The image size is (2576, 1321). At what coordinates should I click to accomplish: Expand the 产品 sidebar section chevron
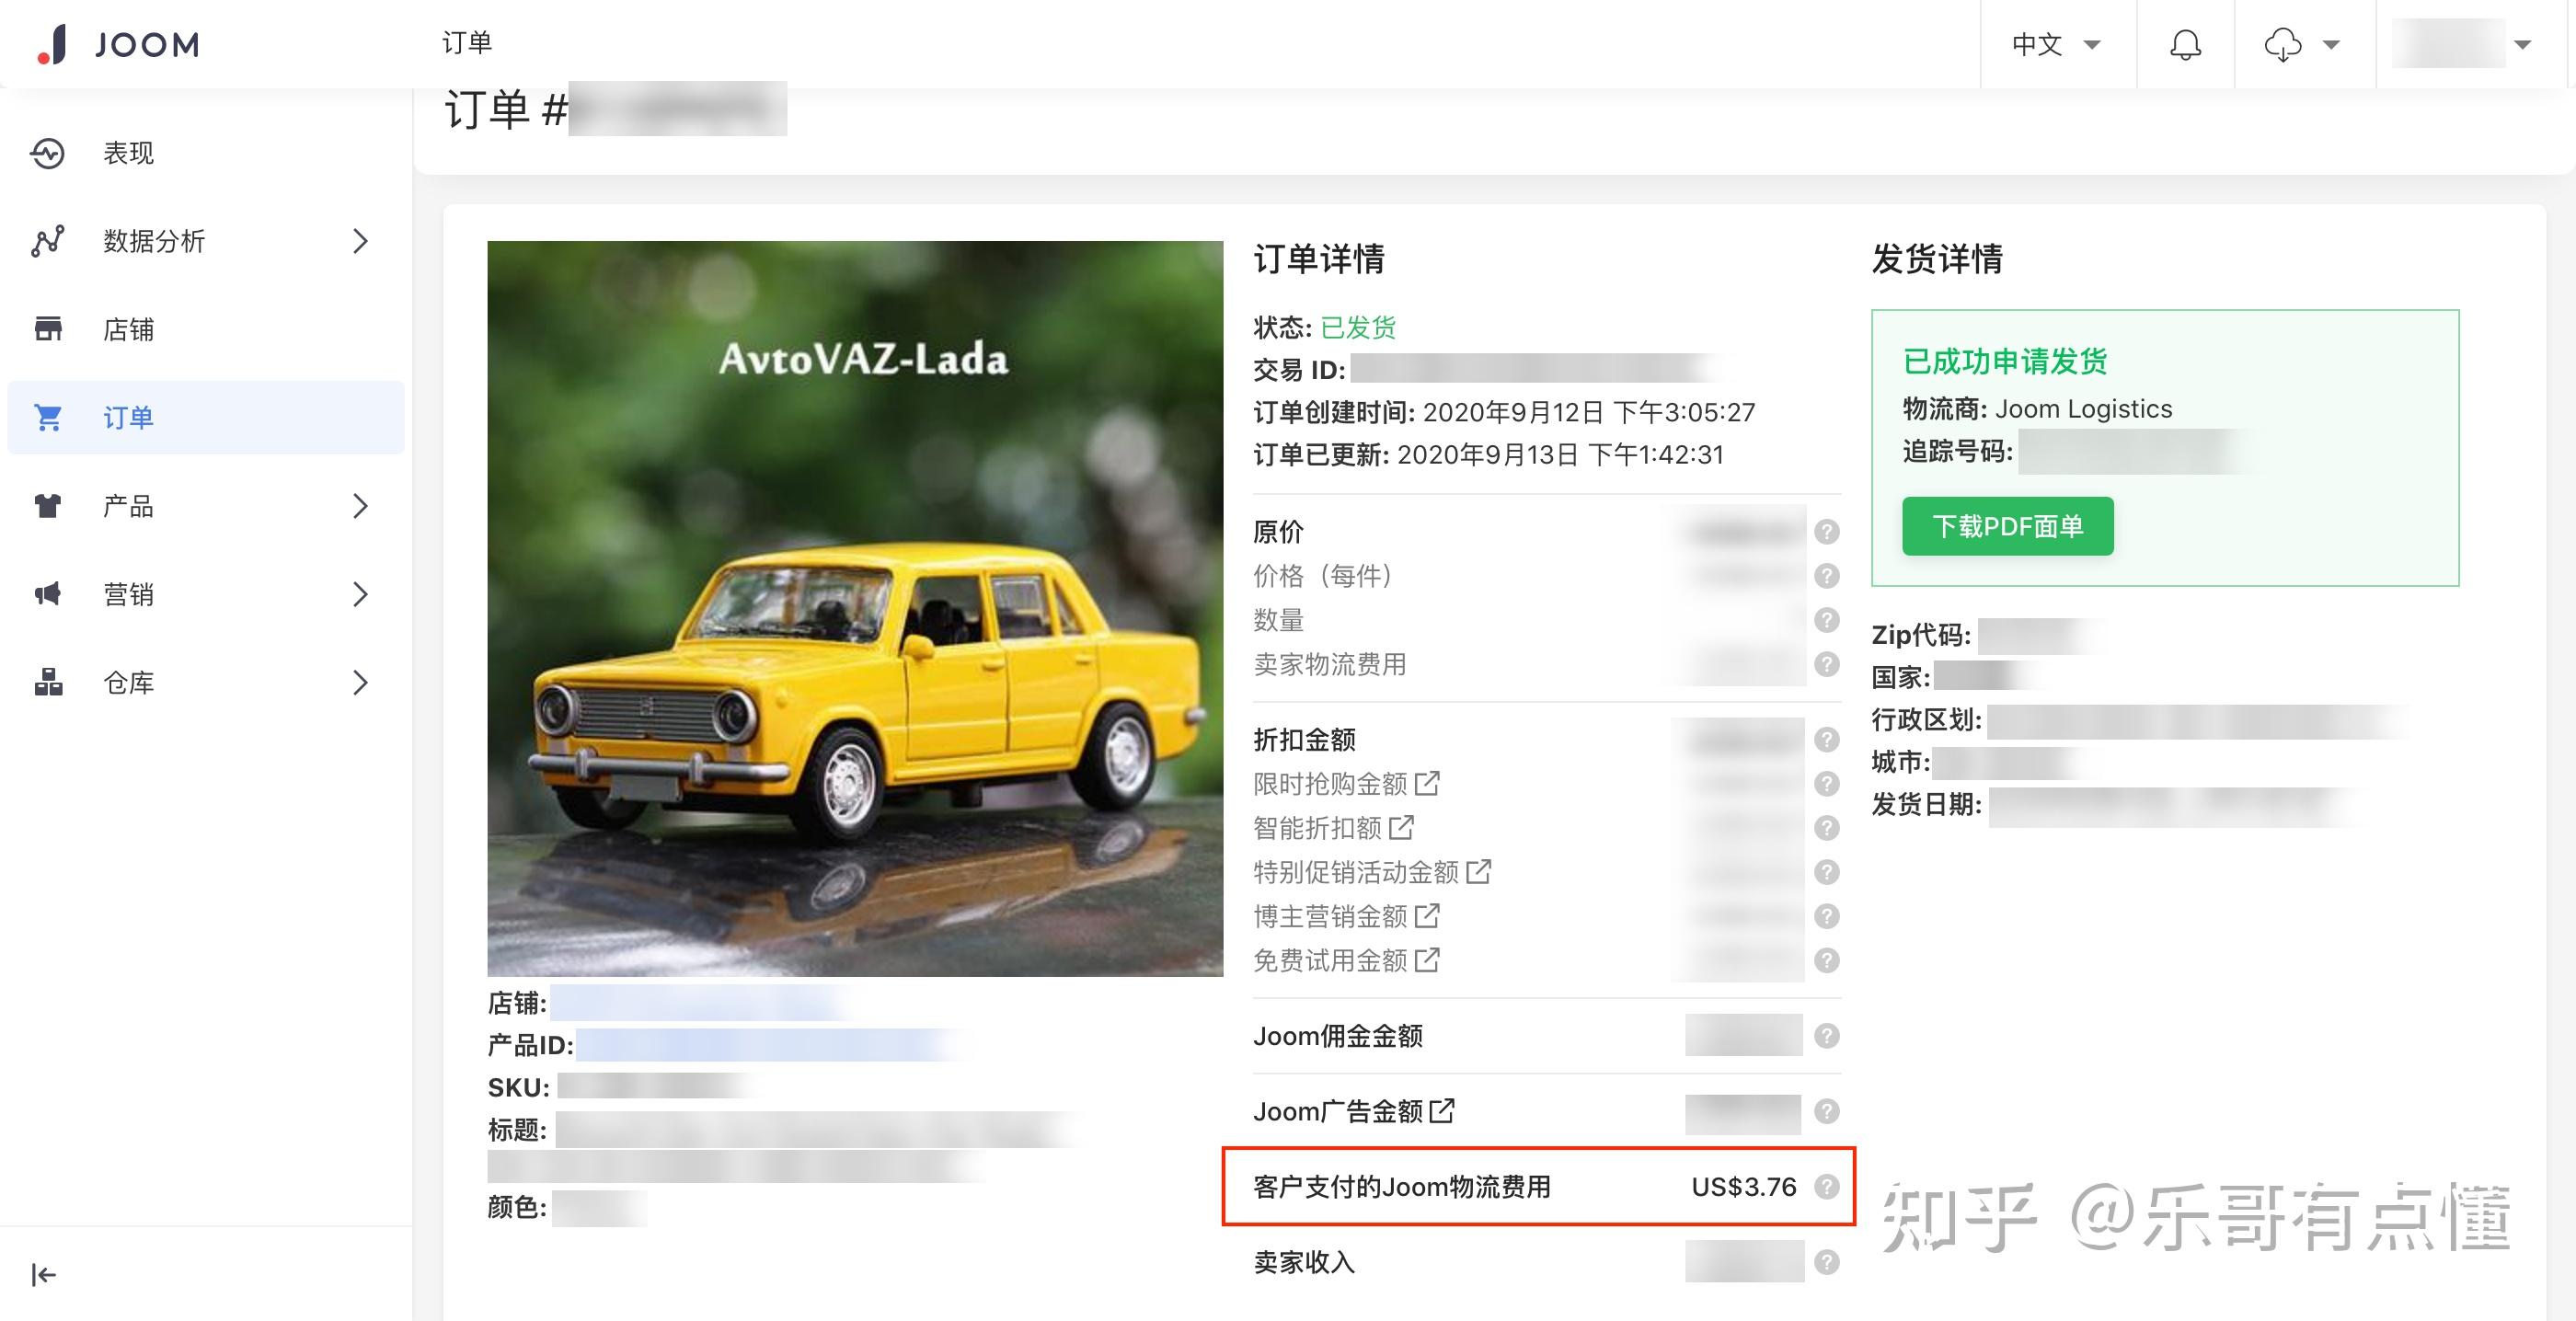tap(360, 506)
